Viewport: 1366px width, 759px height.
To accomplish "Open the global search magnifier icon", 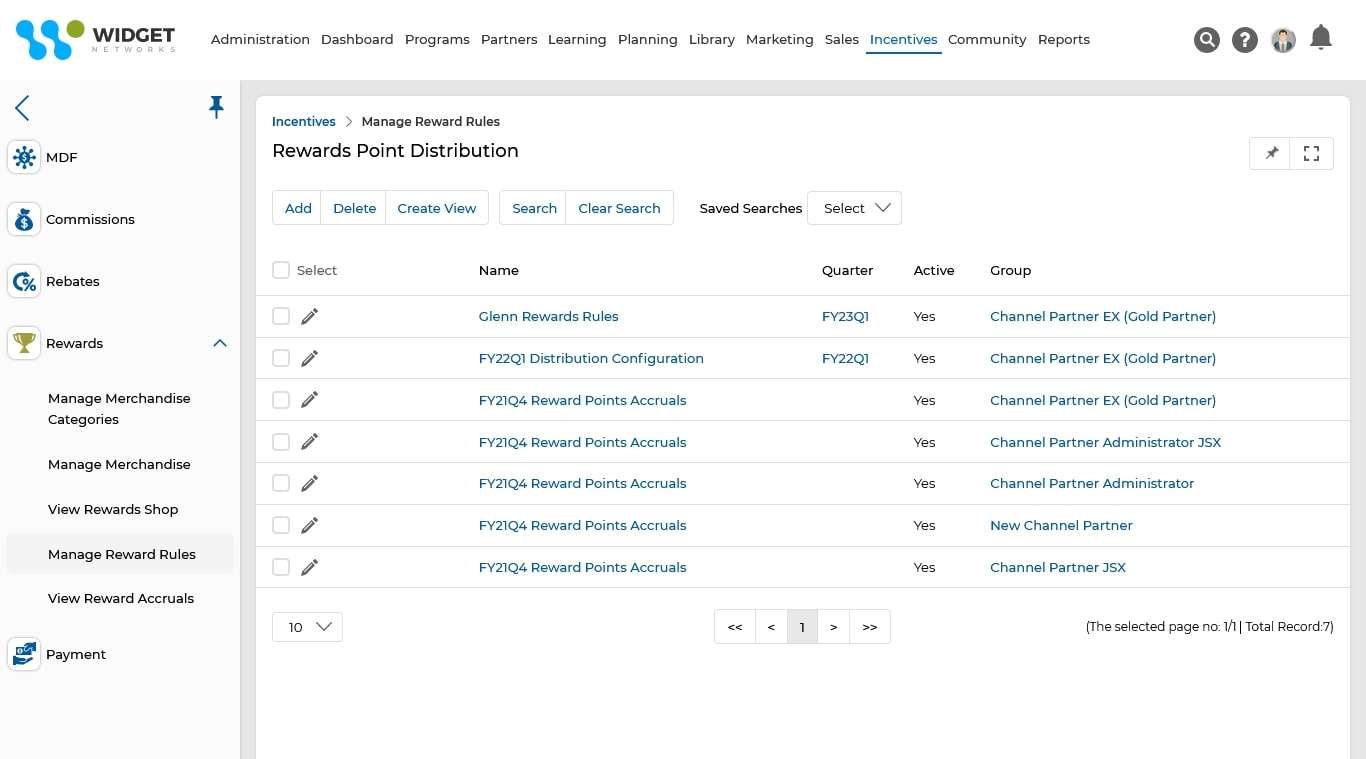I will pyautogui.click(x=1206, y=40).
